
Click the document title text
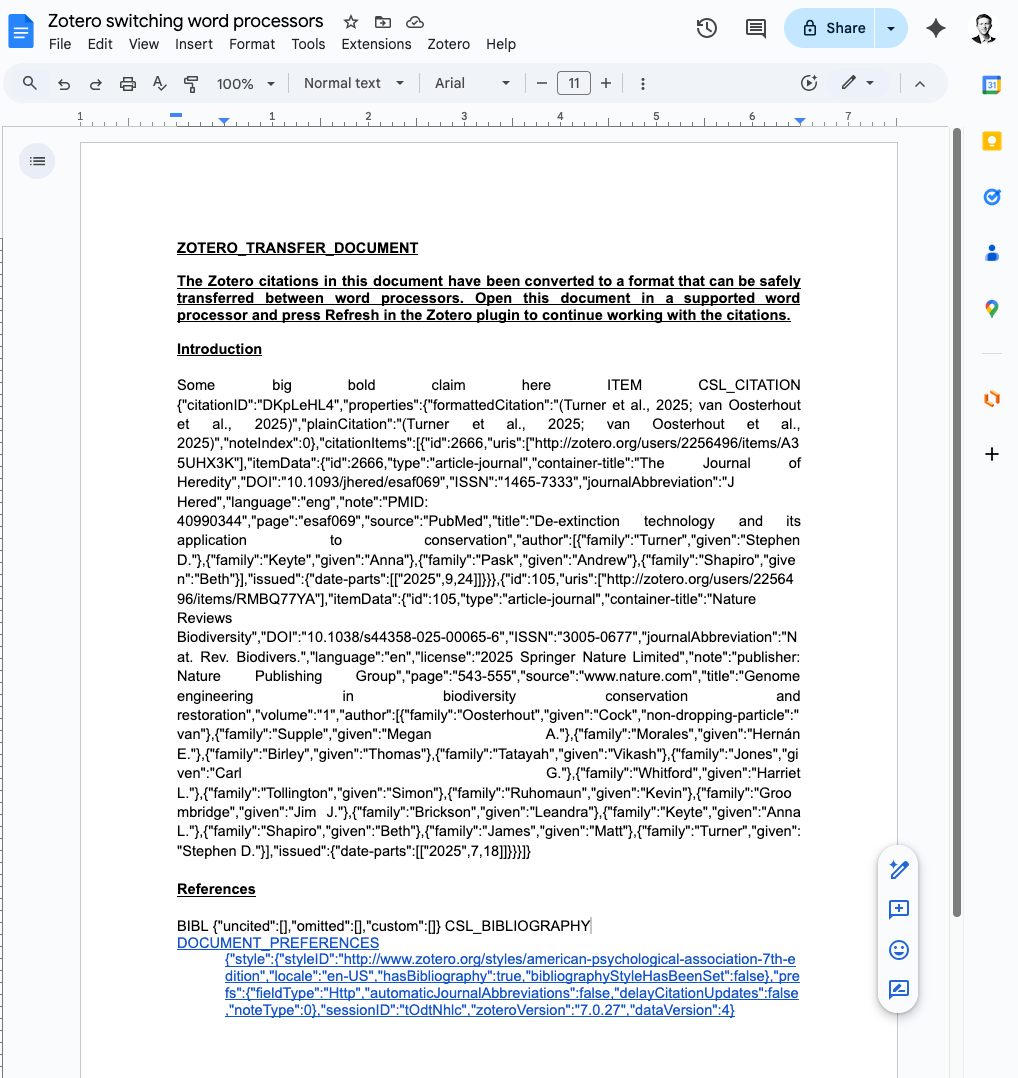pyautogui.click(x=185, y=21)
